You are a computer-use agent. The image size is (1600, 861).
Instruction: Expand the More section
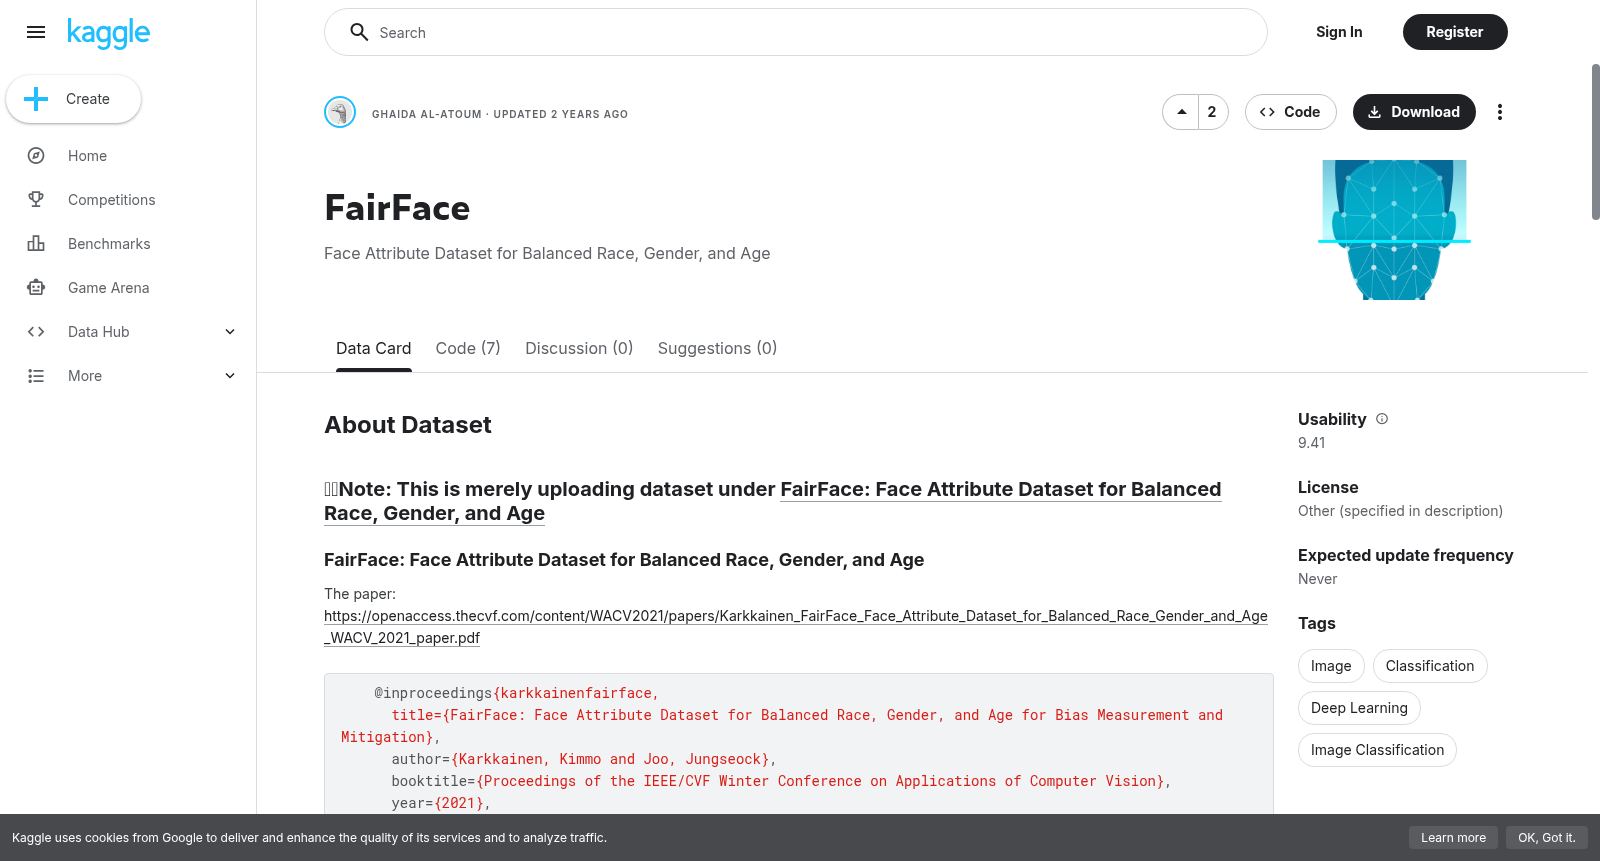[230, 376]
